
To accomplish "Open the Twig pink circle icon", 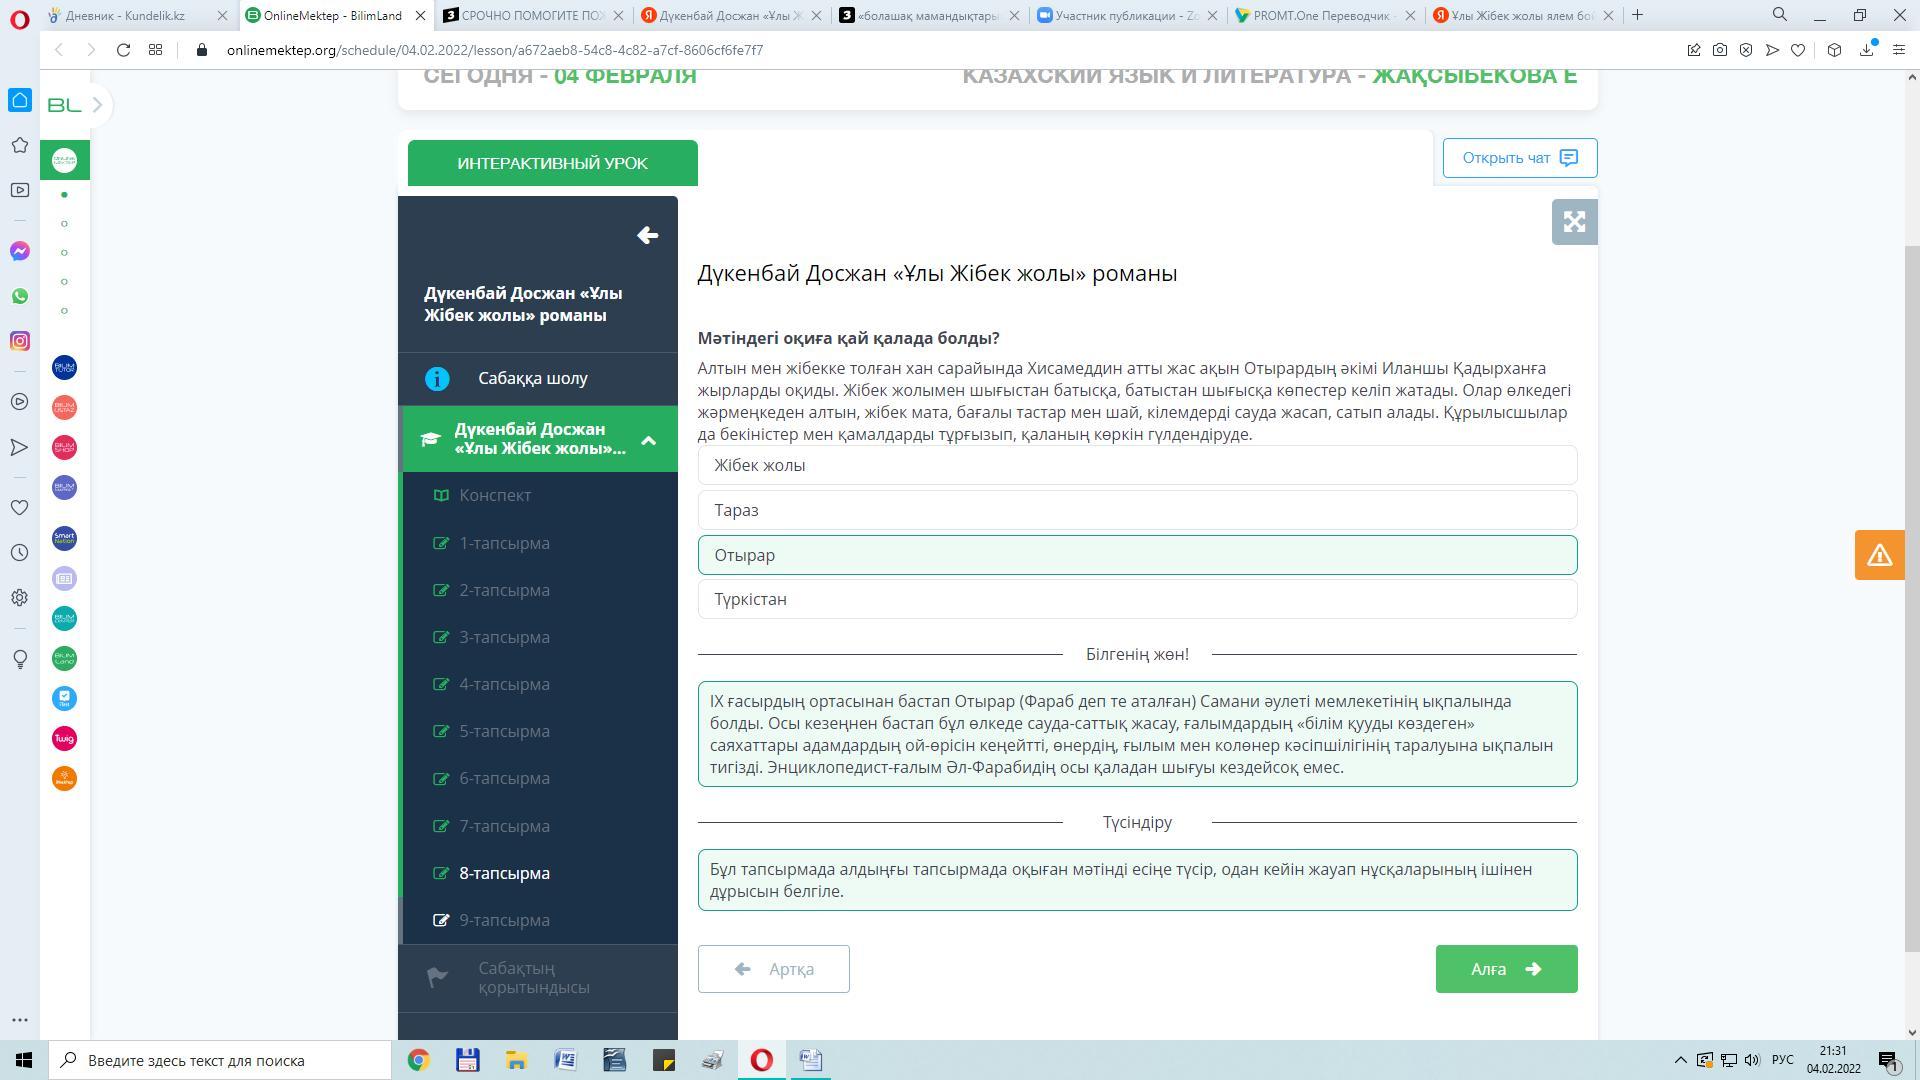I will point(64,738).
